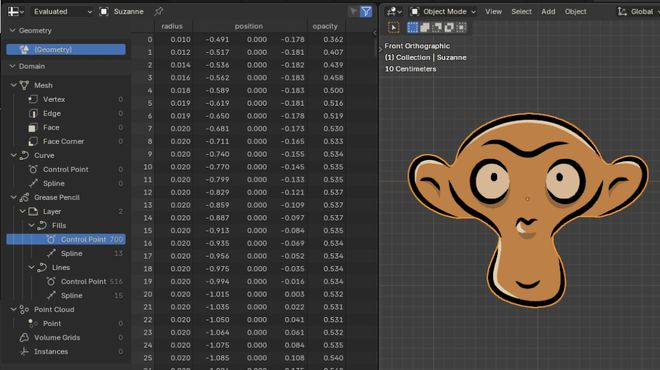Screen dimensions: 660x370
Task: Click the Lines layer curve icon
Action: [x=42, y=267]
